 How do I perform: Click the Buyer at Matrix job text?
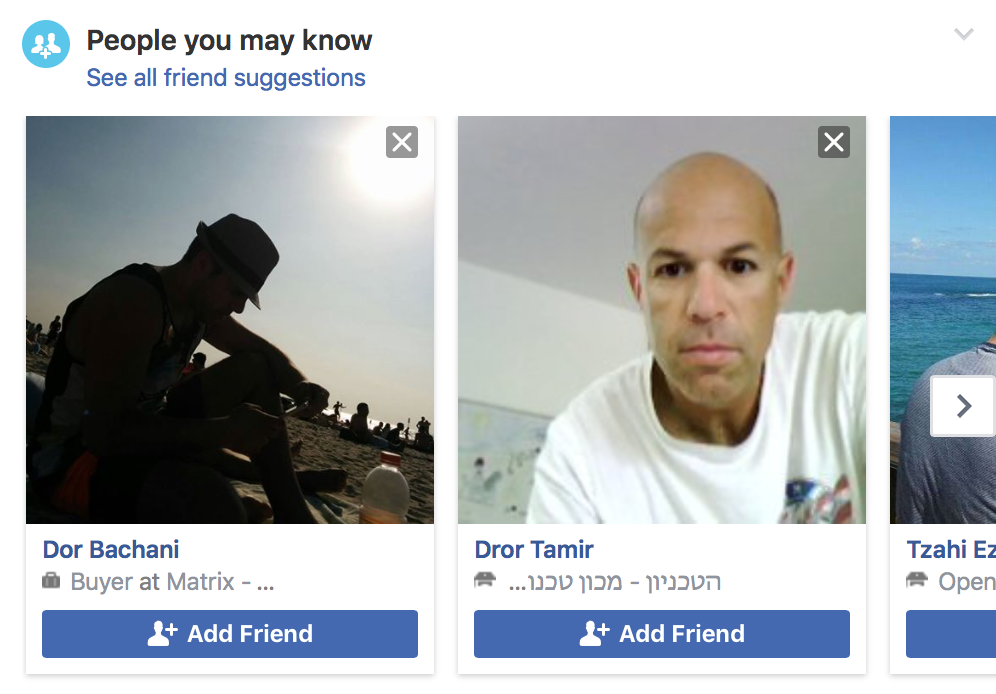tap(172, 582)
